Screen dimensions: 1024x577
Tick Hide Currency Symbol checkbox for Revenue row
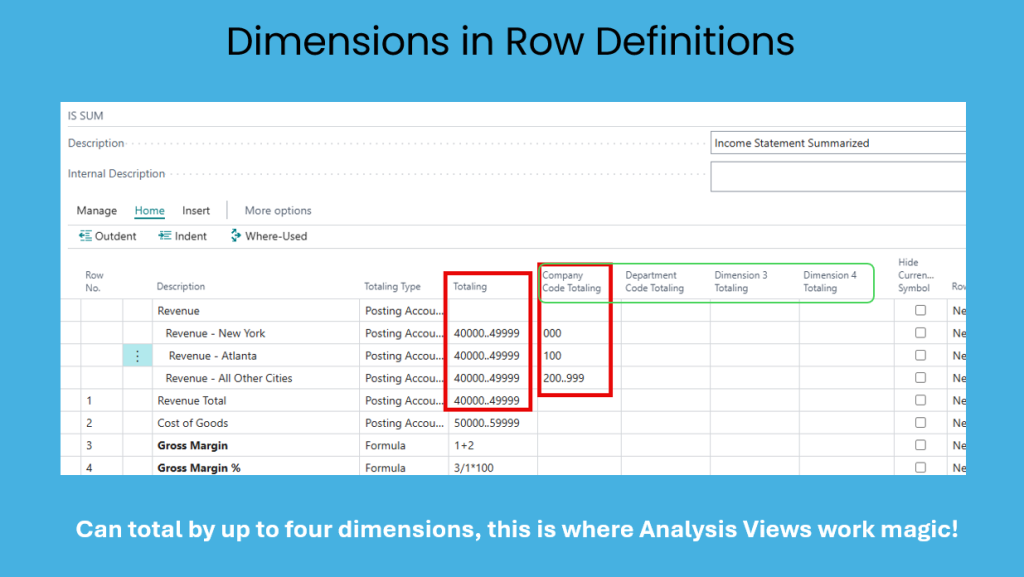coord(920,311)
